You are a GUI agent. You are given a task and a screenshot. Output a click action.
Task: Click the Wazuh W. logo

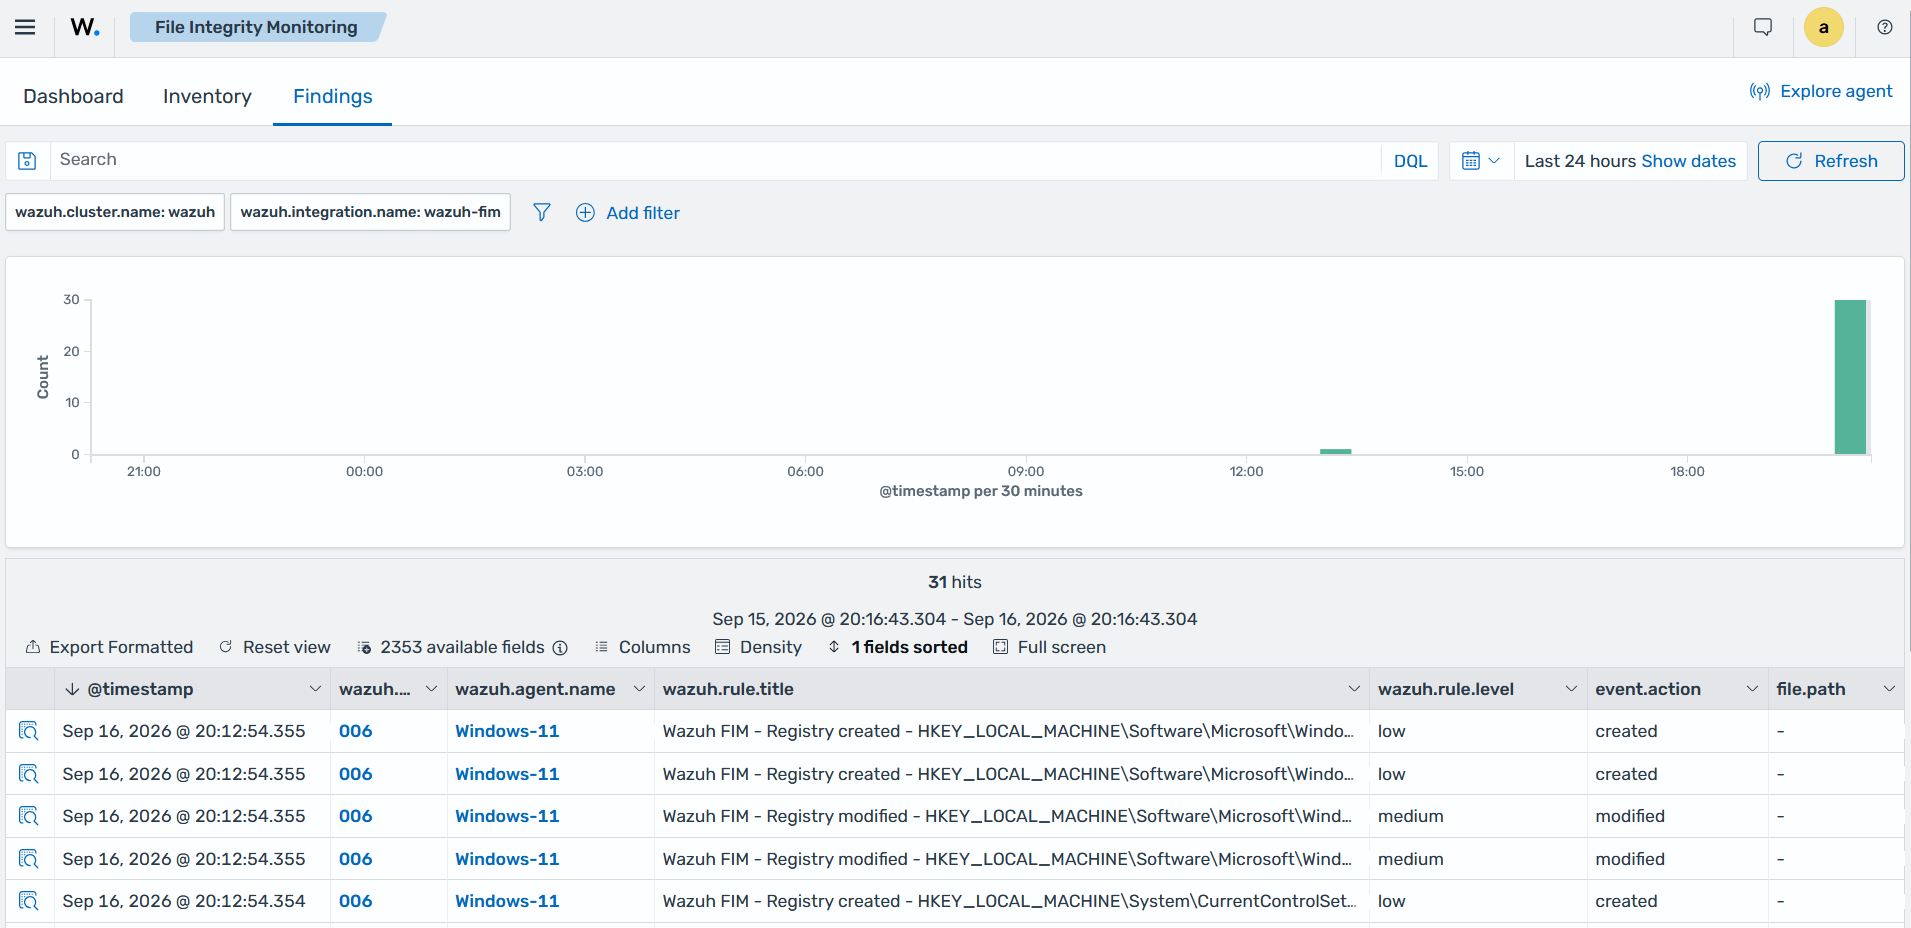(x=85, y=27)
